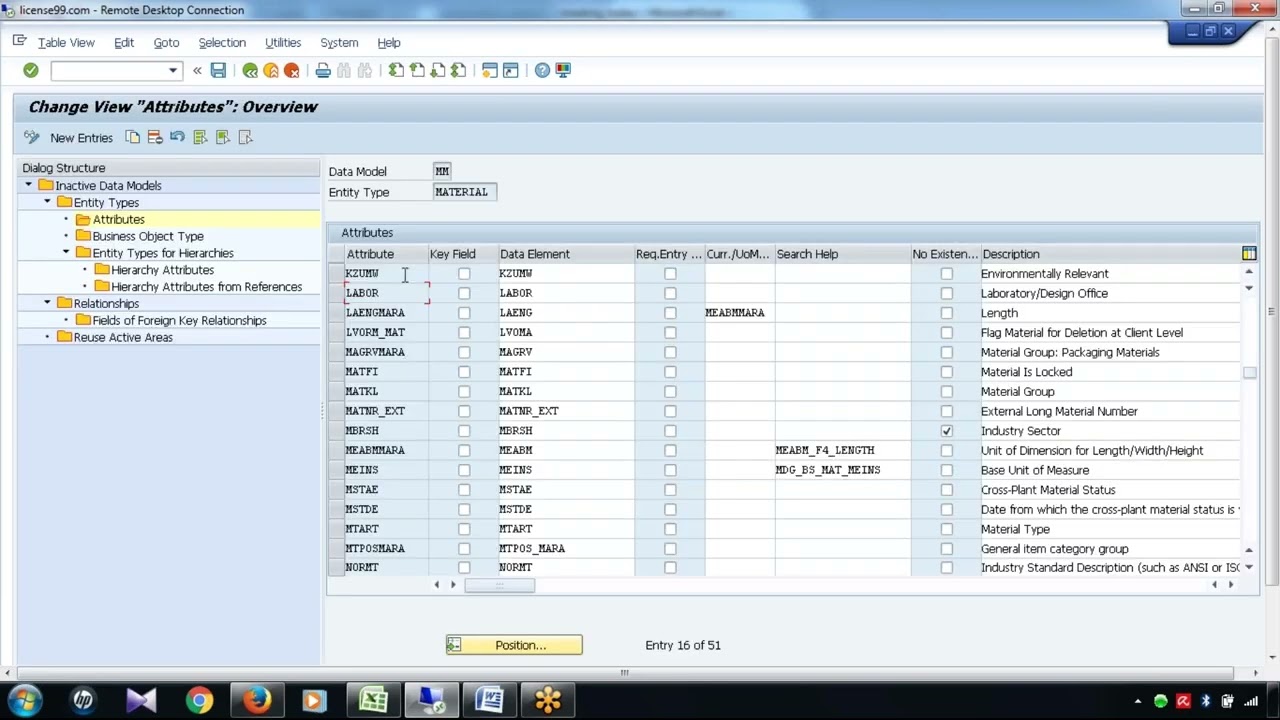Open the Edit menu
This screenshot has width=1280, height=720.
click(124, 43)
